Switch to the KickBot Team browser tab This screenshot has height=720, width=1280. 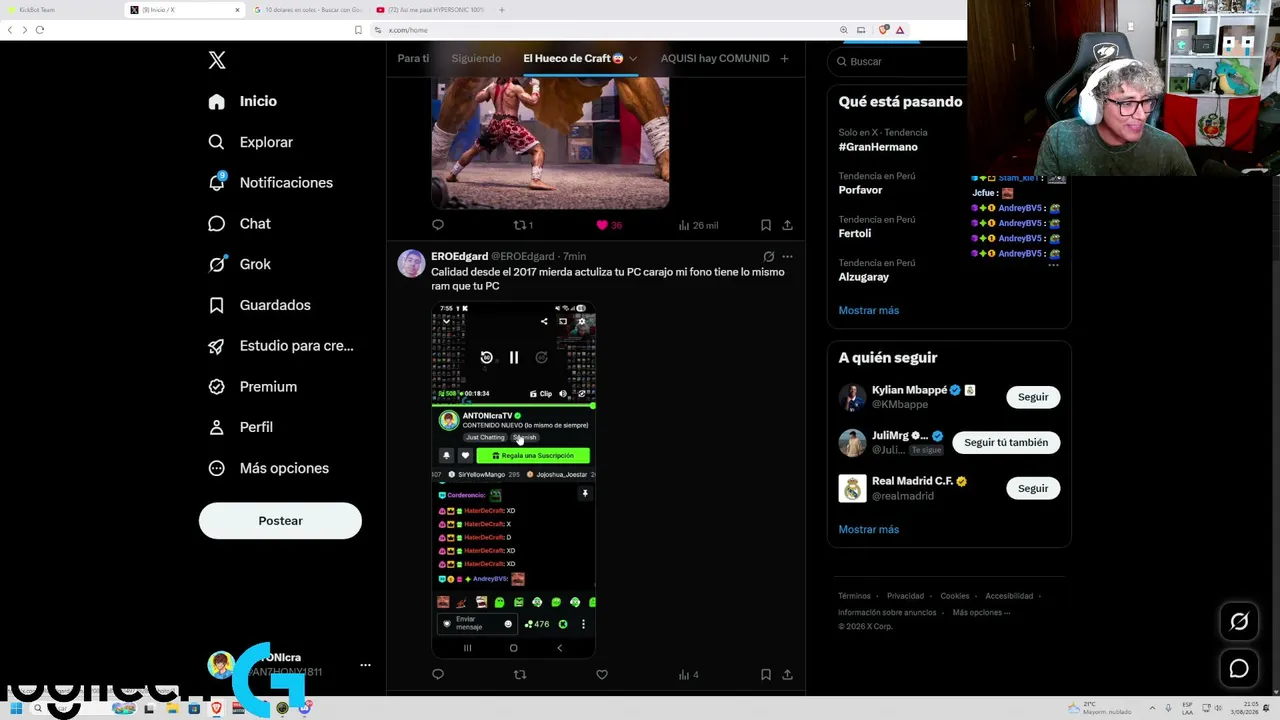62,10
